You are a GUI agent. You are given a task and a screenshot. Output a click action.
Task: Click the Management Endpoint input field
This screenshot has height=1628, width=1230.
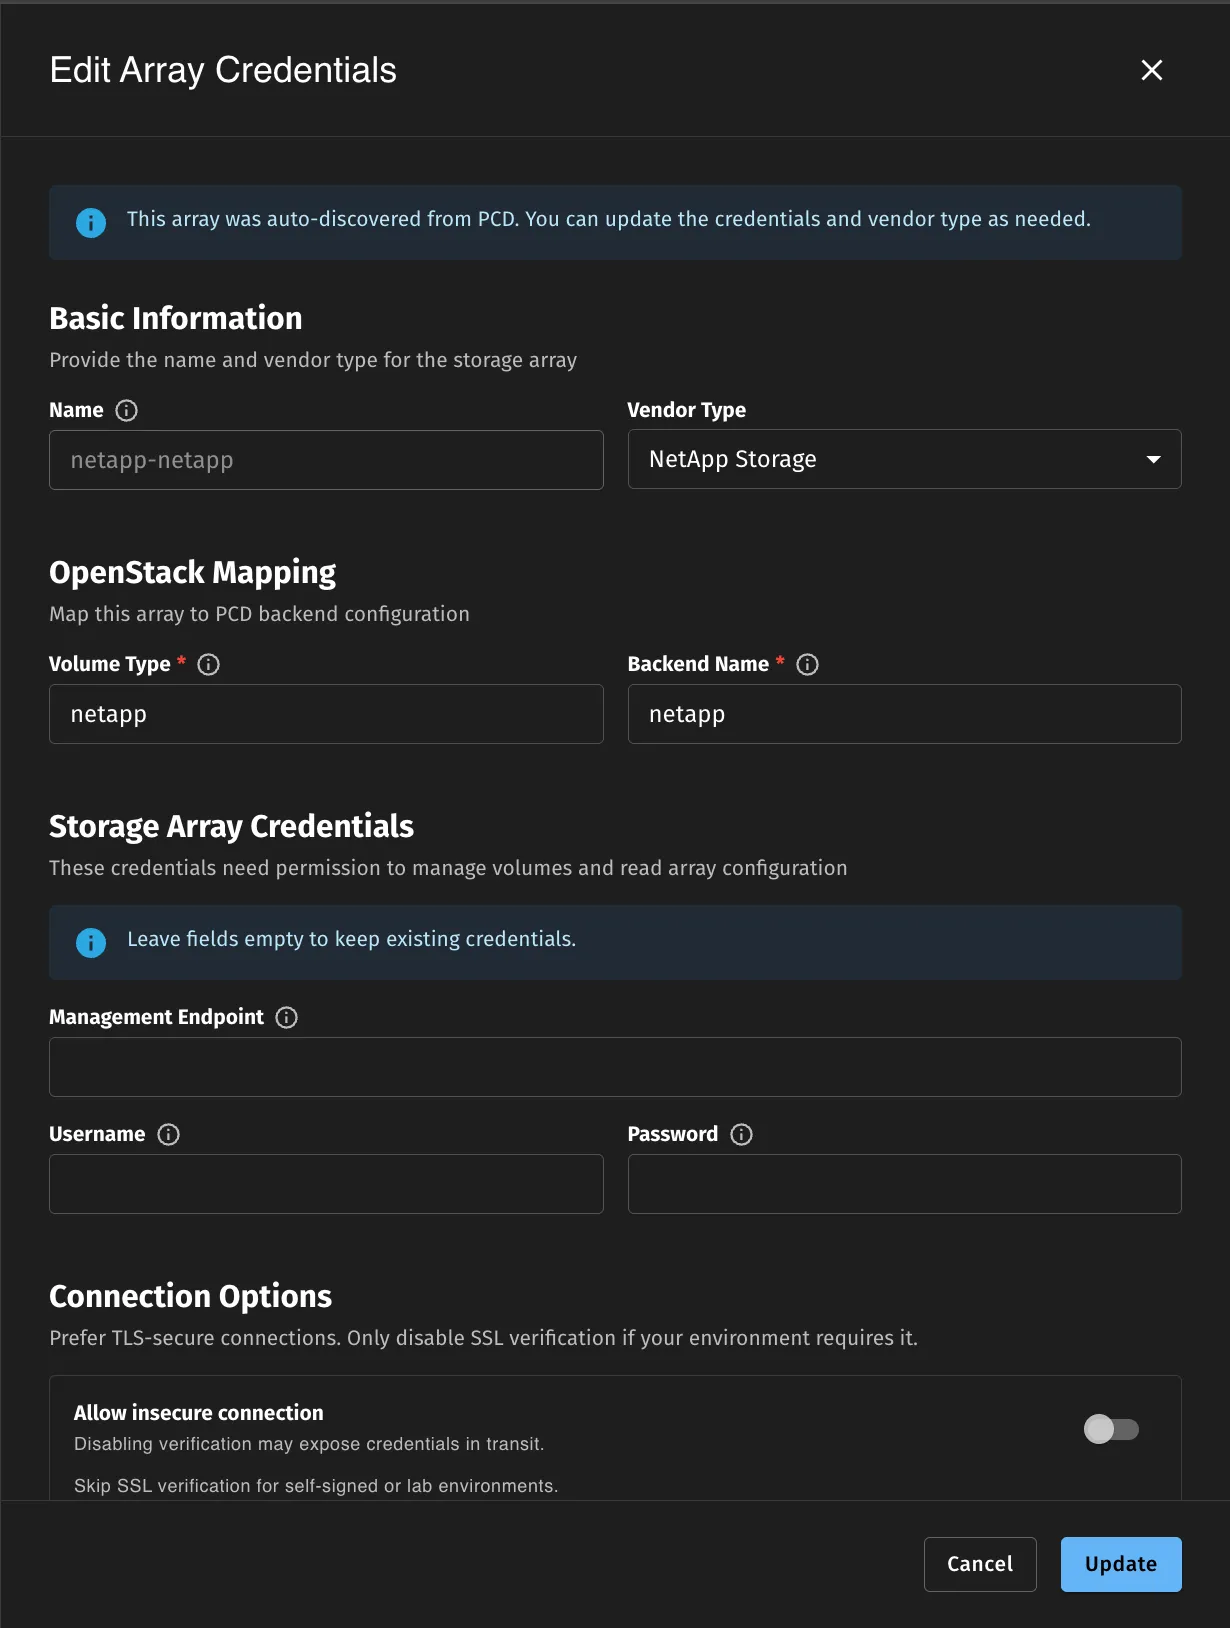pos(614,1067)
